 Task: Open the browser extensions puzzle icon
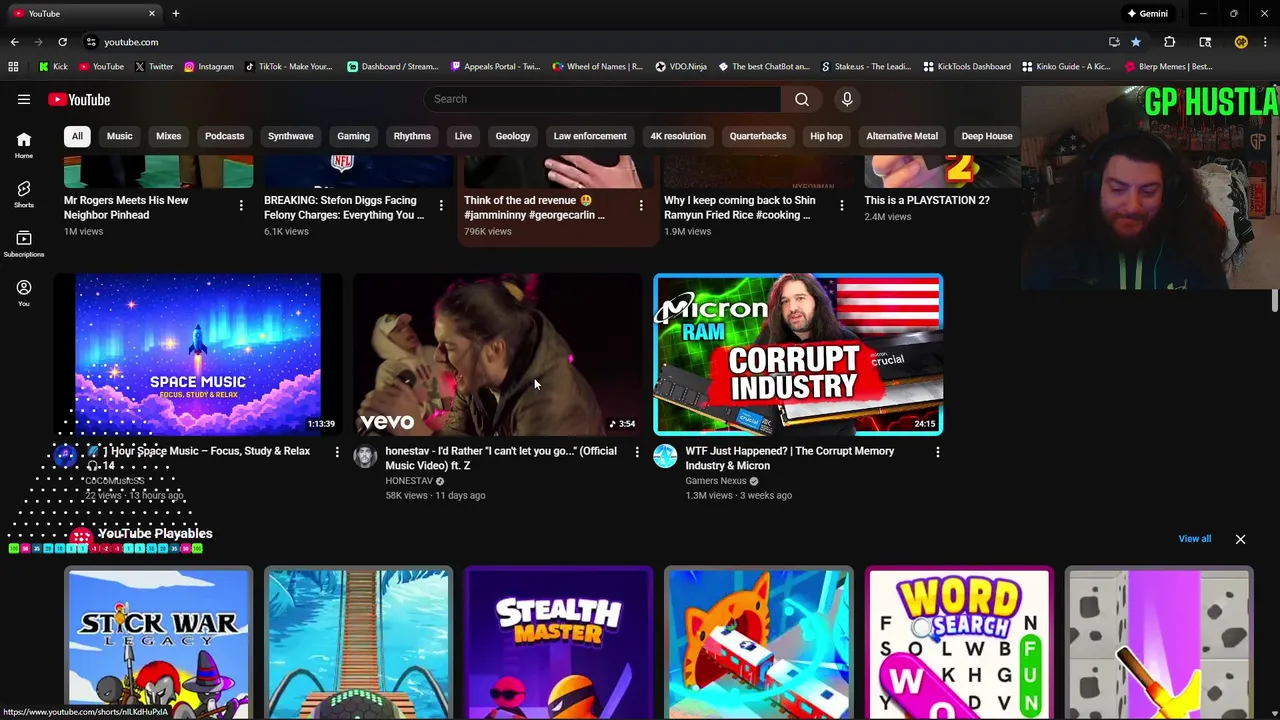coord(1169,42)
